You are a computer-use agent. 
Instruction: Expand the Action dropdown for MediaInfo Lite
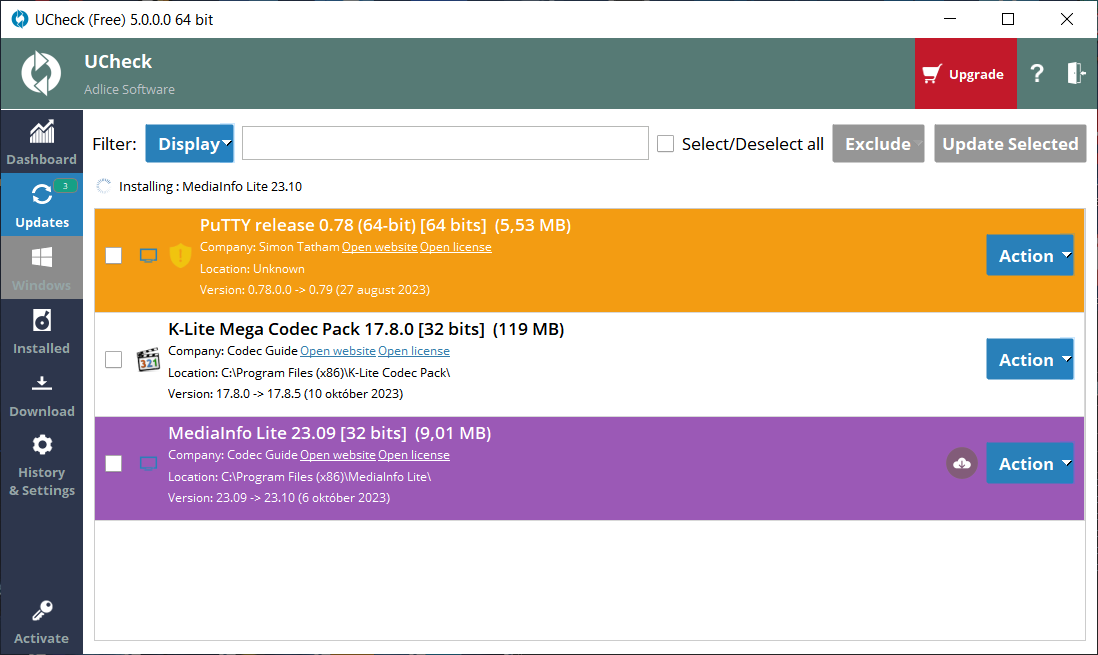coord(1029,464)
